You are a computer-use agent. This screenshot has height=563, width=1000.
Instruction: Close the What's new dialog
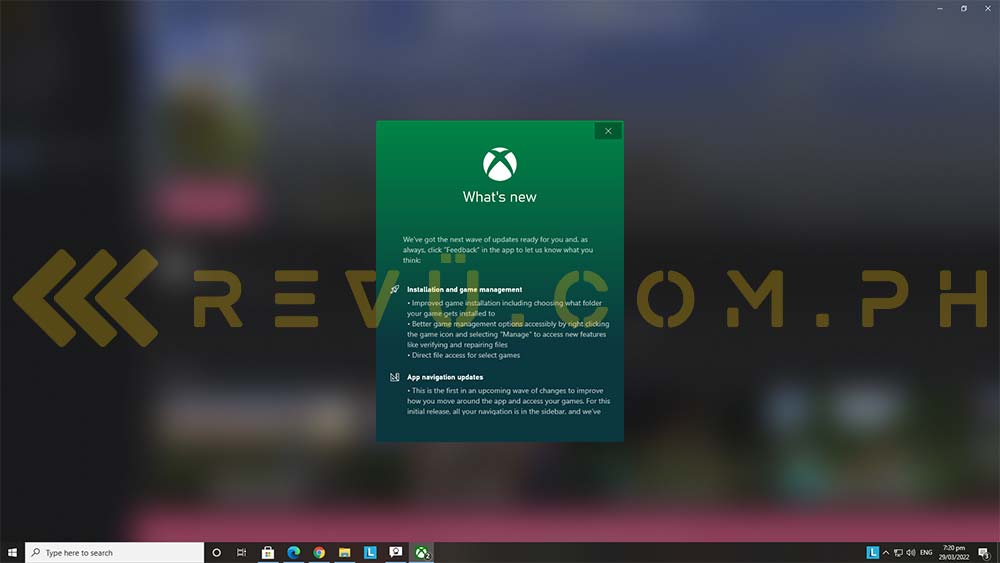tap(608, 131)
